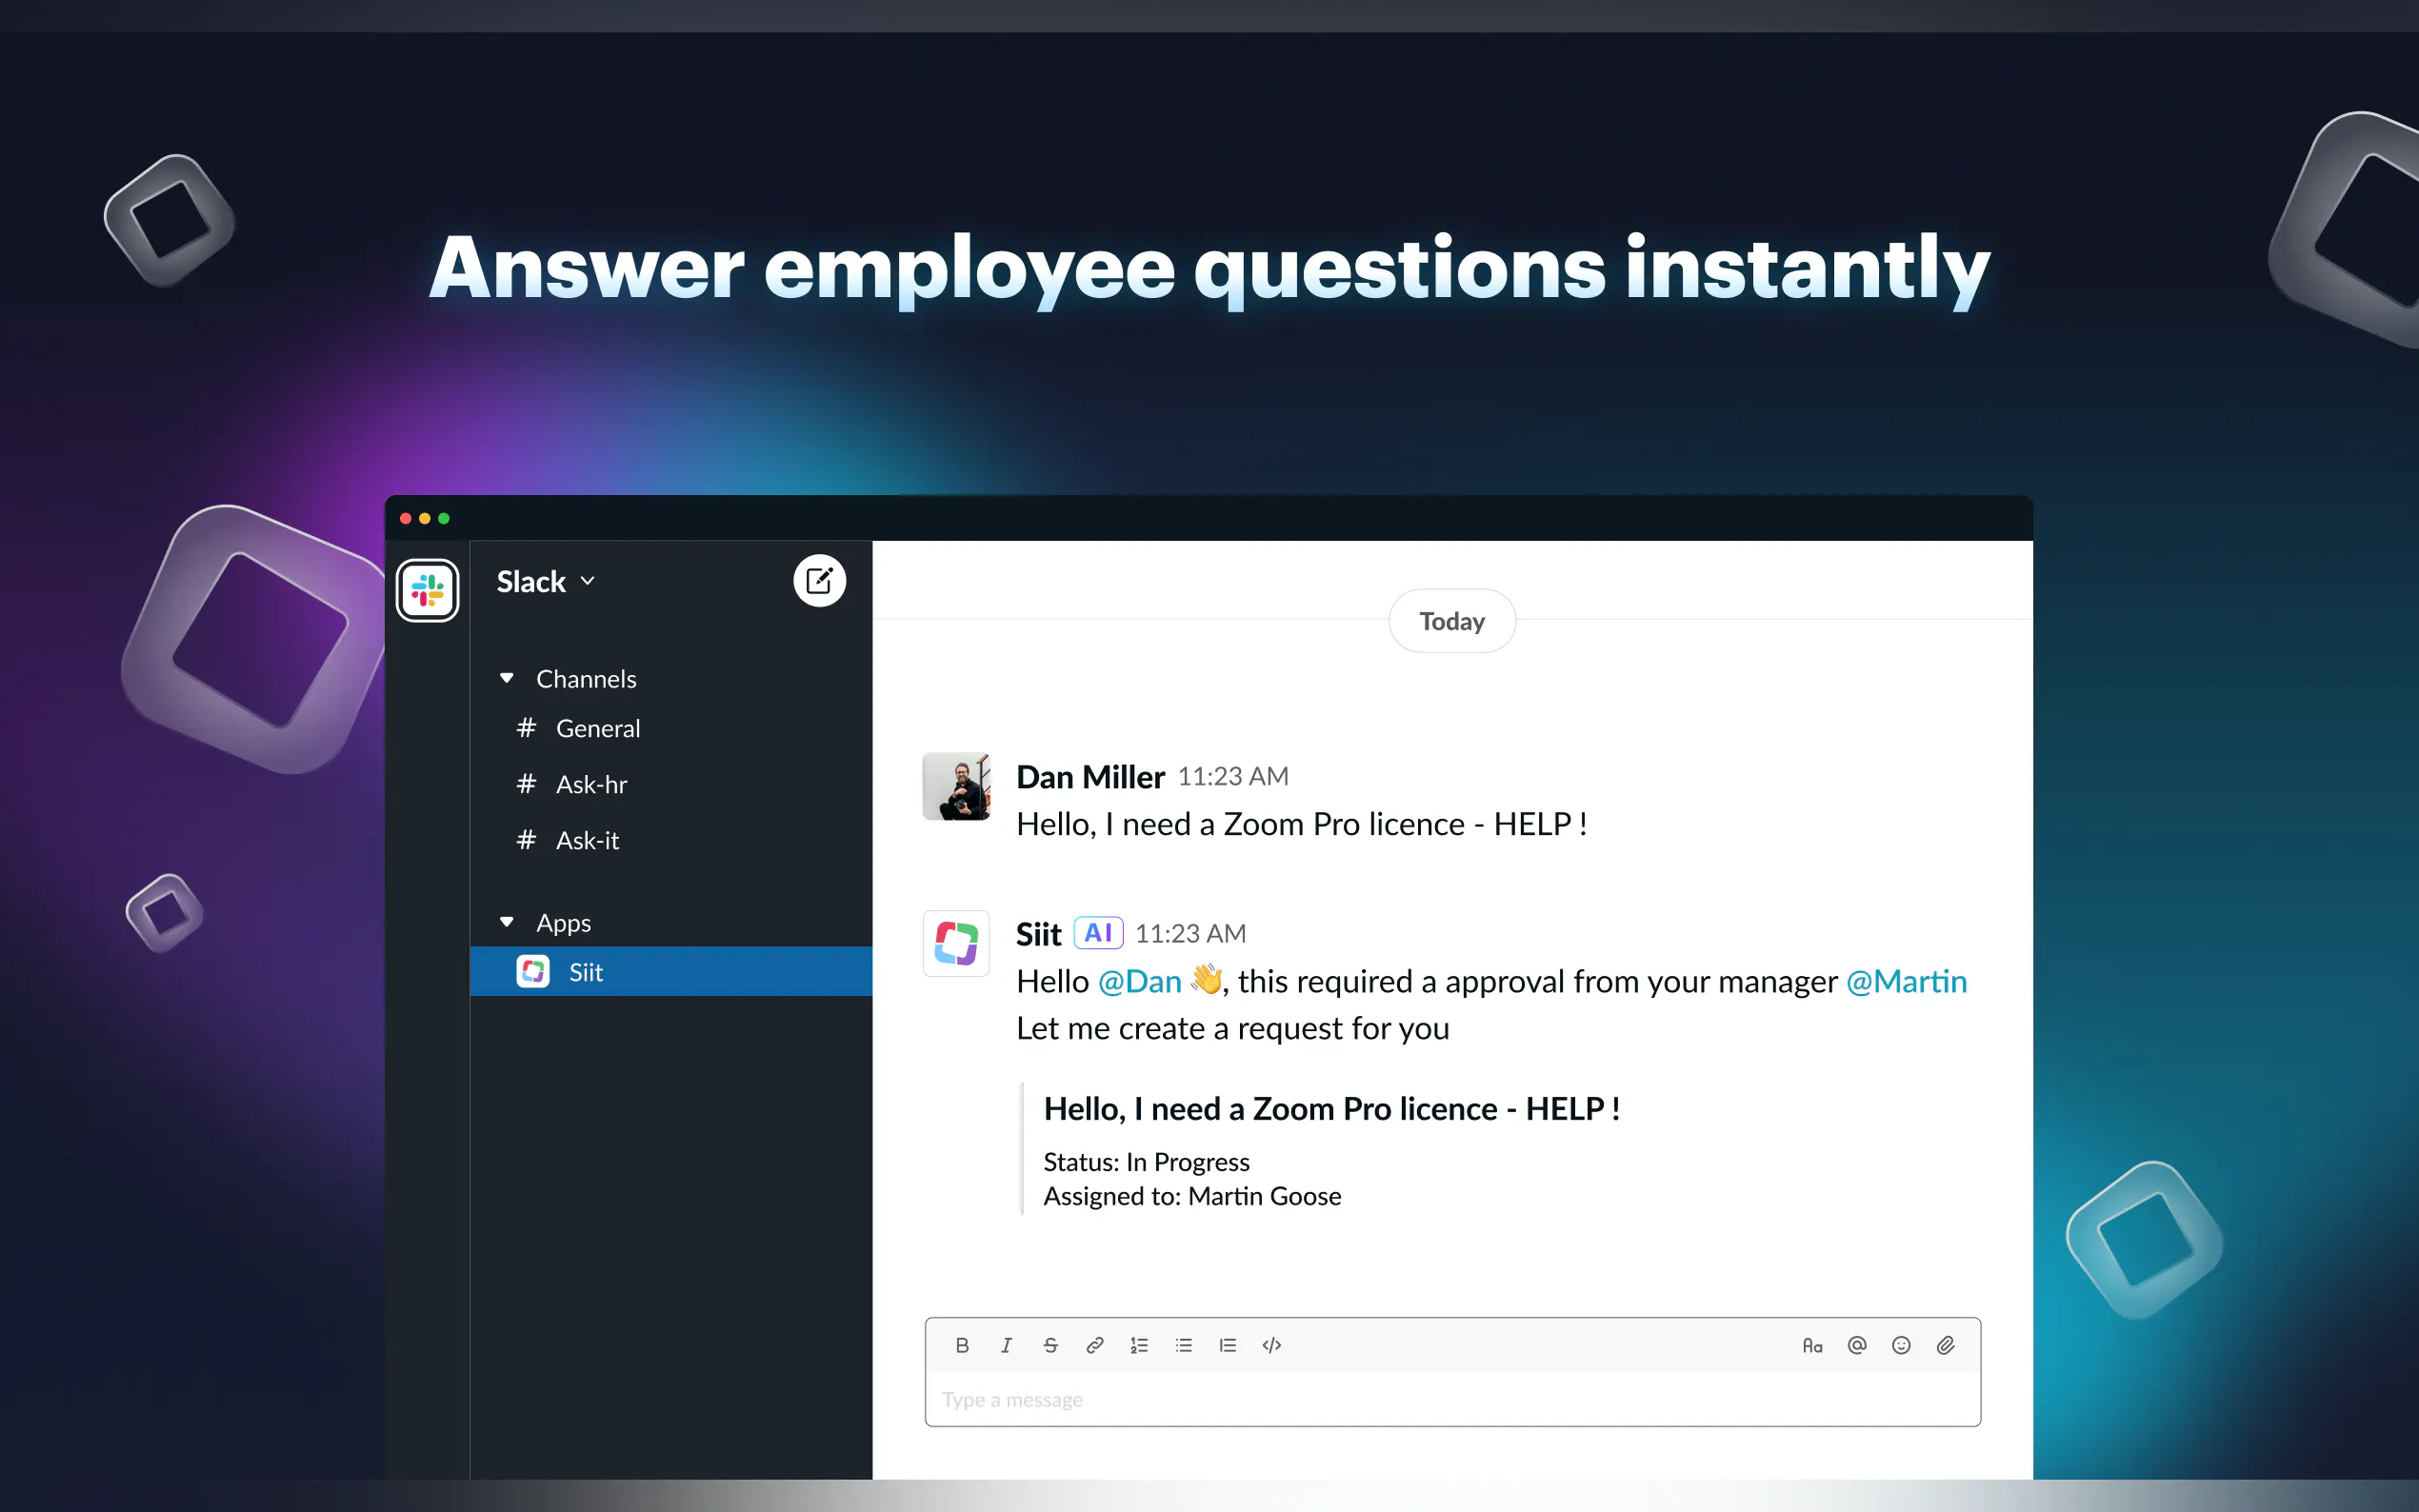Viewport: 2419px width, 1512px height.
Task: Open the Ask-hr channel
Action: [590, 784]
